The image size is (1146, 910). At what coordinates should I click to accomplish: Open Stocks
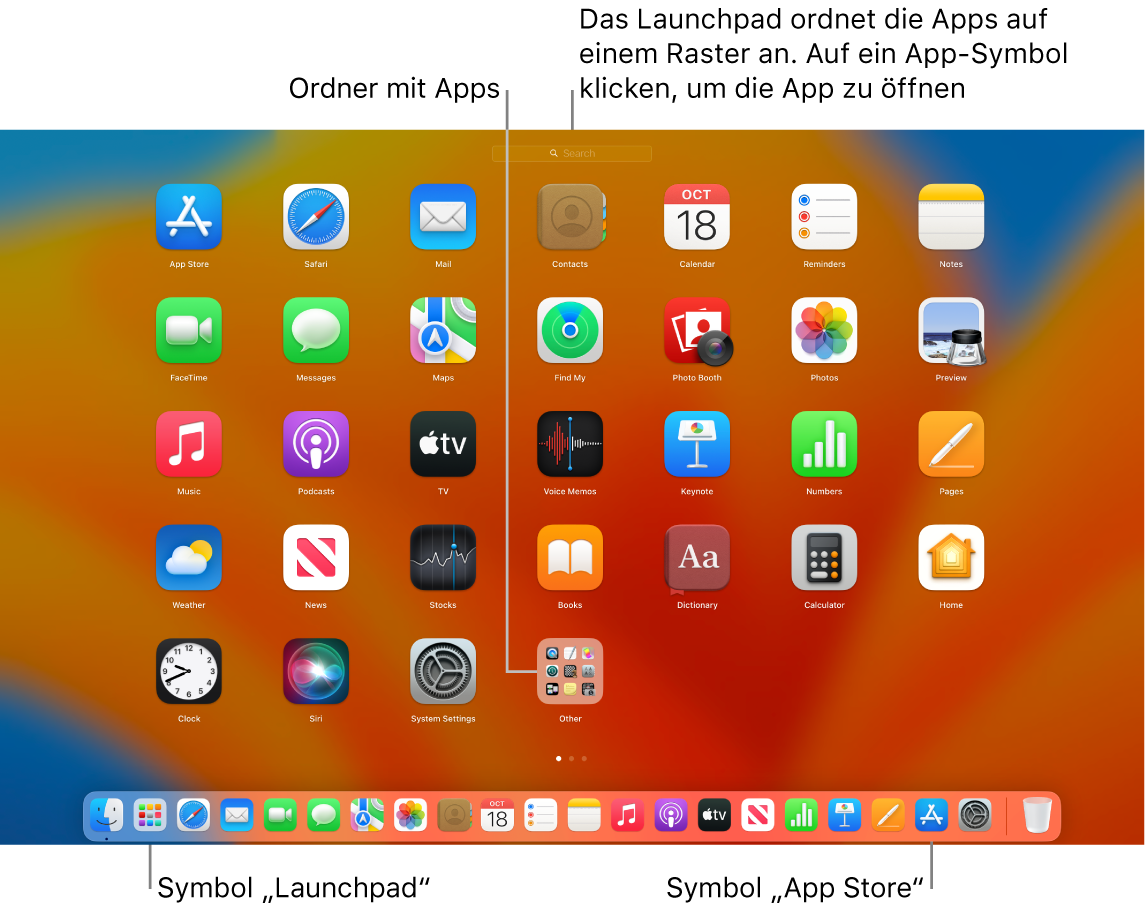pyautogui.click(x=442, y=557)
